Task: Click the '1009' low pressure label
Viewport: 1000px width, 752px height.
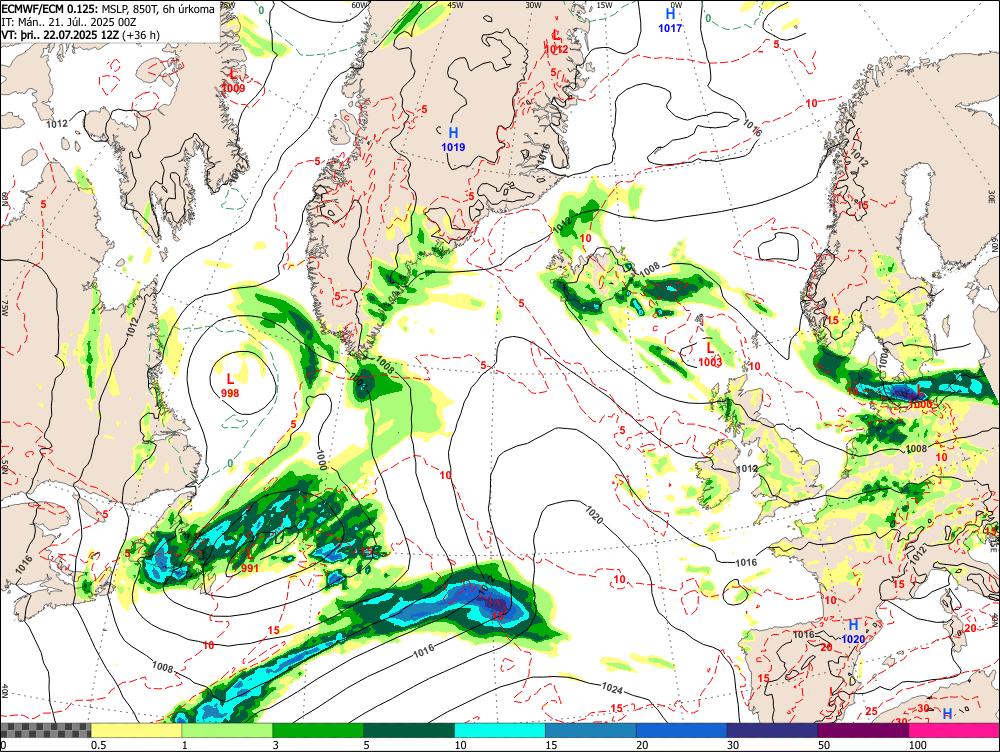Action: (x=233, y=88)
